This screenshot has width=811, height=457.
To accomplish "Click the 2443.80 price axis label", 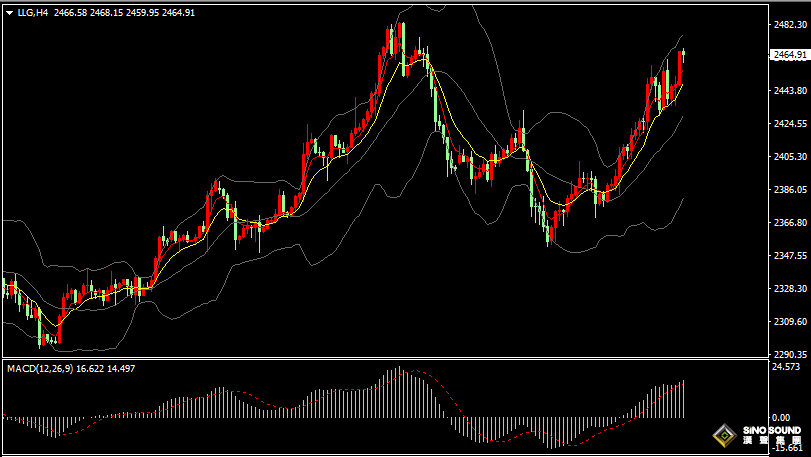I will 789,91.
